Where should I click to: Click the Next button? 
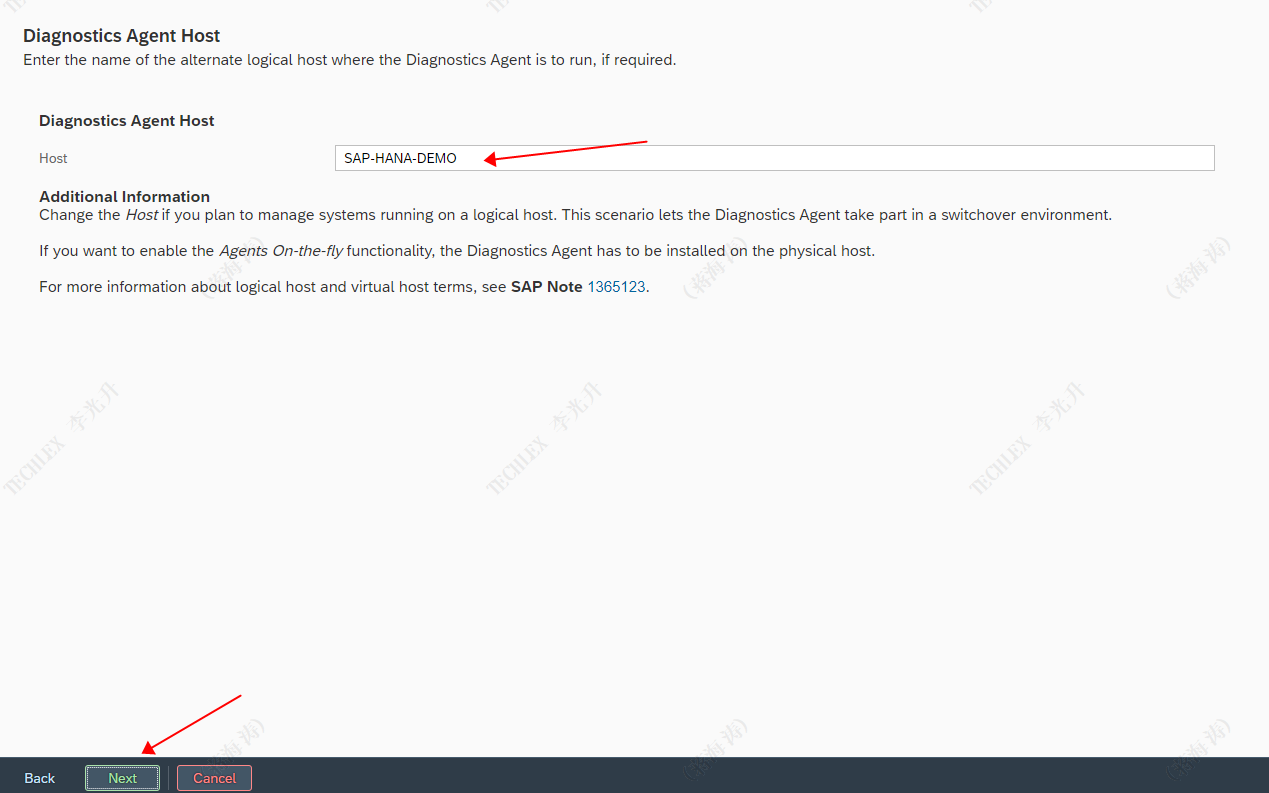(x=122, y=778)
